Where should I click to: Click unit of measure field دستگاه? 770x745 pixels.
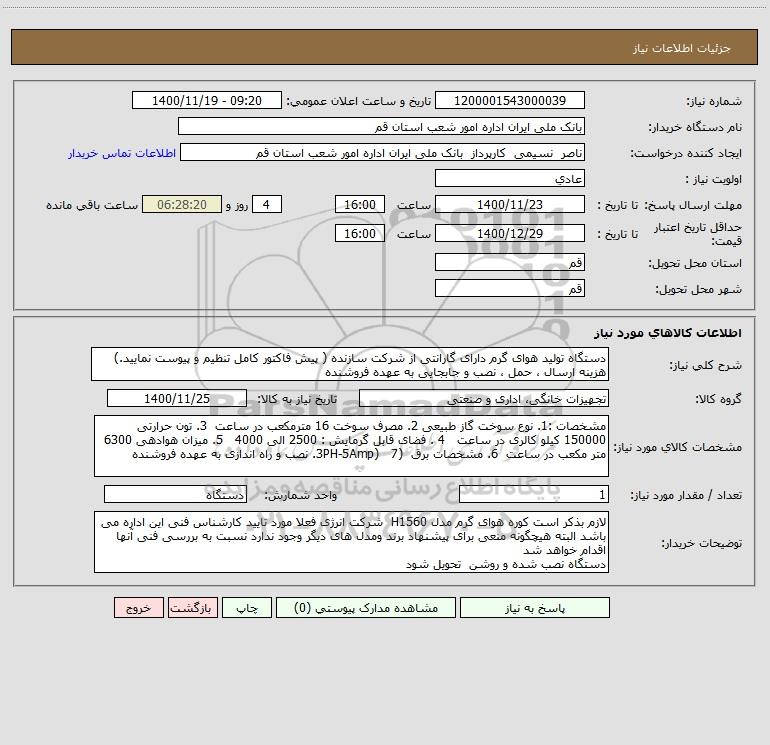point(175,495)
